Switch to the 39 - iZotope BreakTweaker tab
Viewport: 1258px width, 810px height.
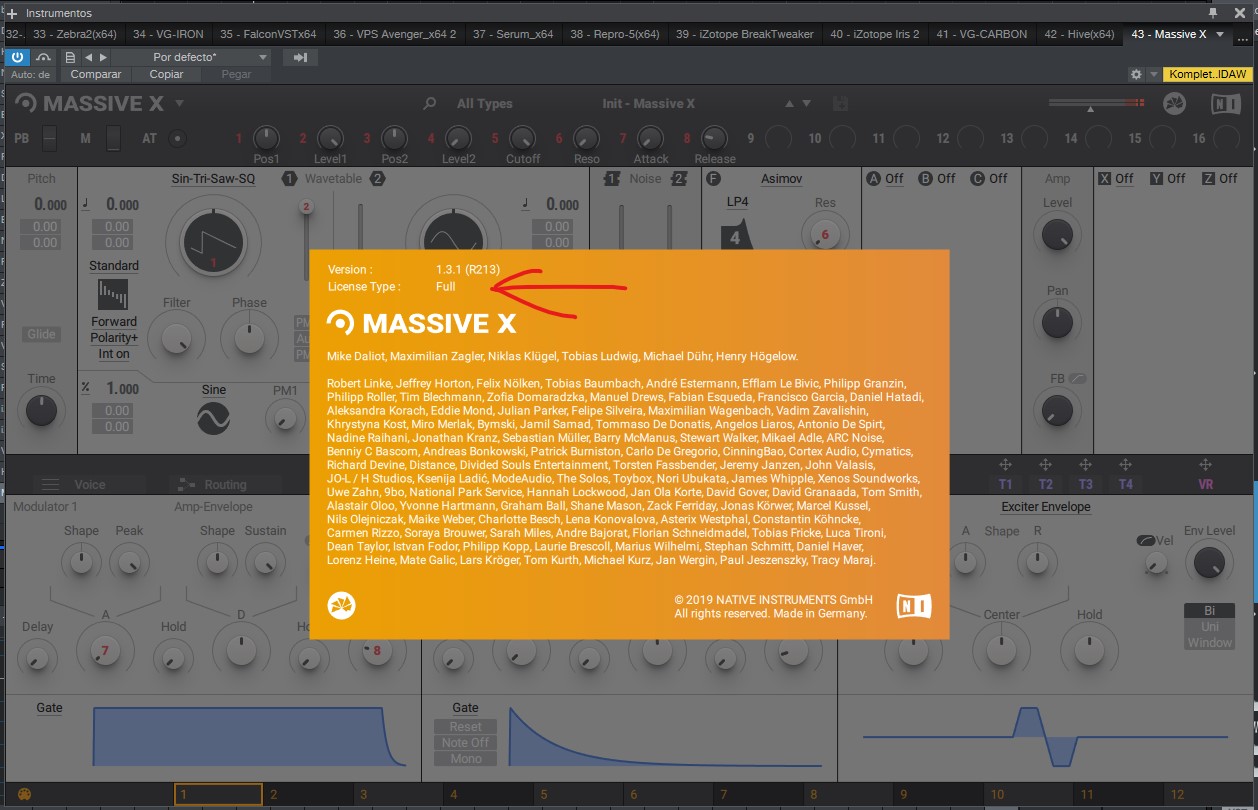click(745, 34)
